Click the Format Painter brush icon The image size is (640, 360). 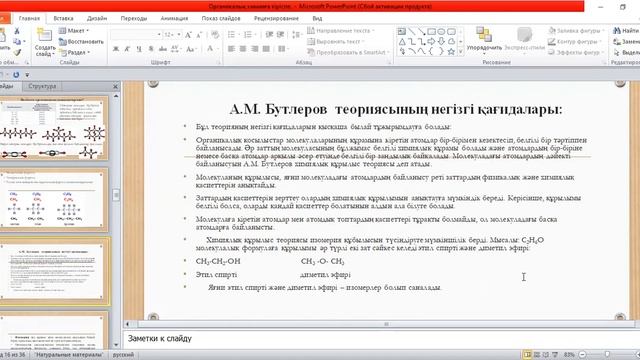(x=17, y=52)
